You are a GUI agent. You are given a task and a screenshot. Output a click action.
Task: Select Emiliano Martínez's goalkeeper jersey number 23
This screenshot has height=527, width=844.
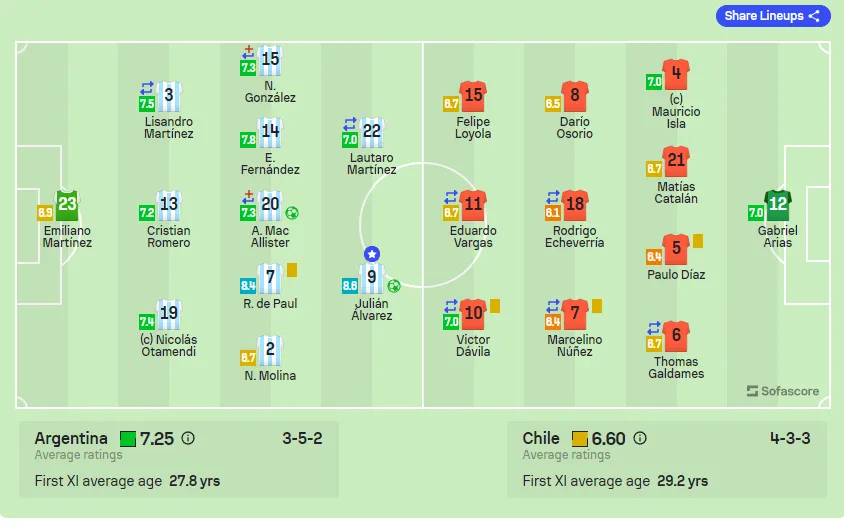click(67, 205)
